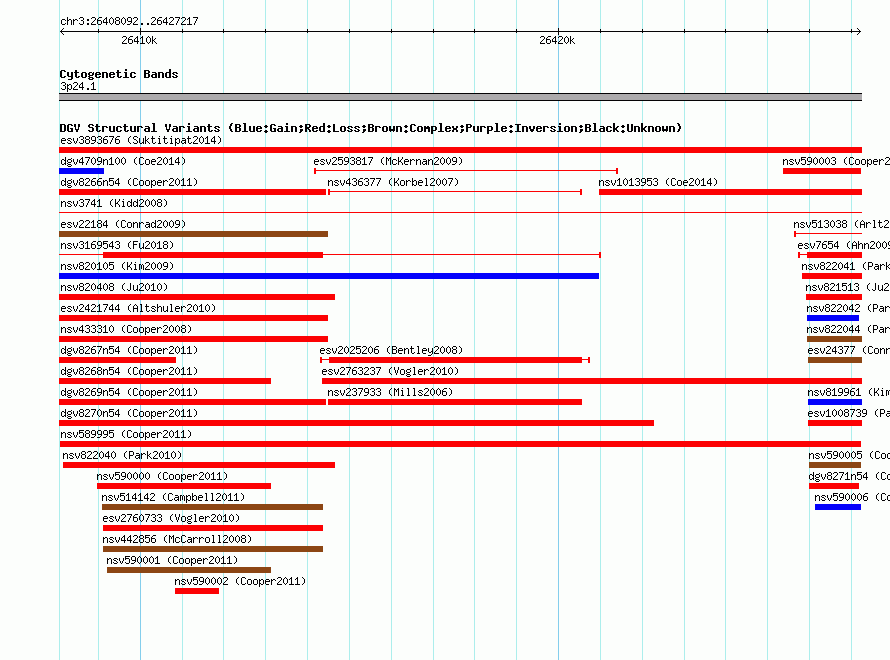
Task: Open the esv2025206 (Bentley2008) variant label
Action: click(391, 350)
